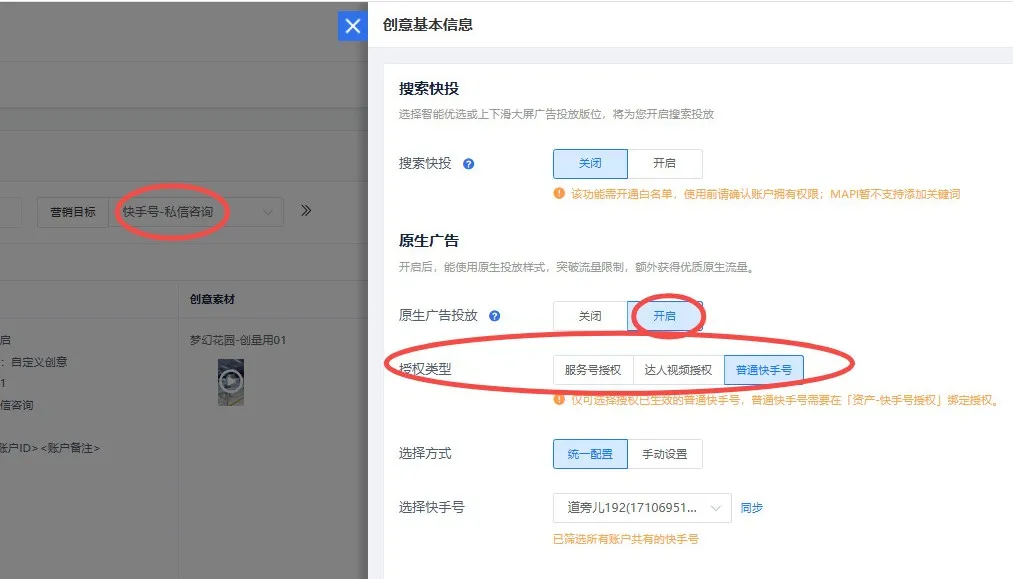This screenshot has width=1013, height=579.
Task: Select 统一配置 as the selection method
Action: coord(590,454)
